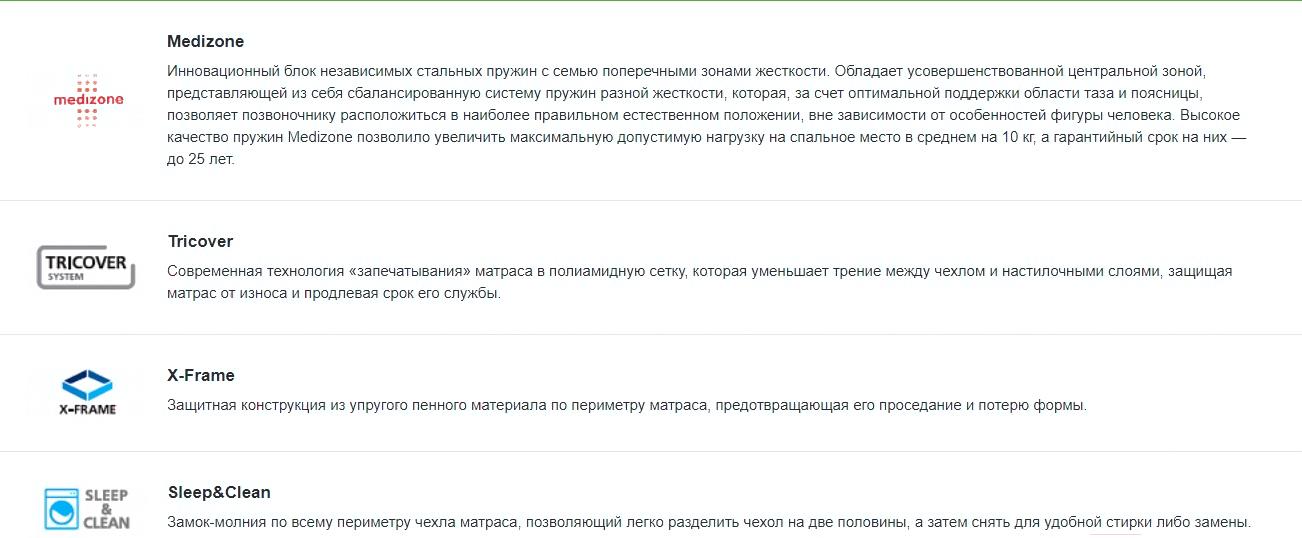The height and width of the screenshot is (538, 1302).
Task: Open the X-Frame heading
Action: click(x=201, y=375)
